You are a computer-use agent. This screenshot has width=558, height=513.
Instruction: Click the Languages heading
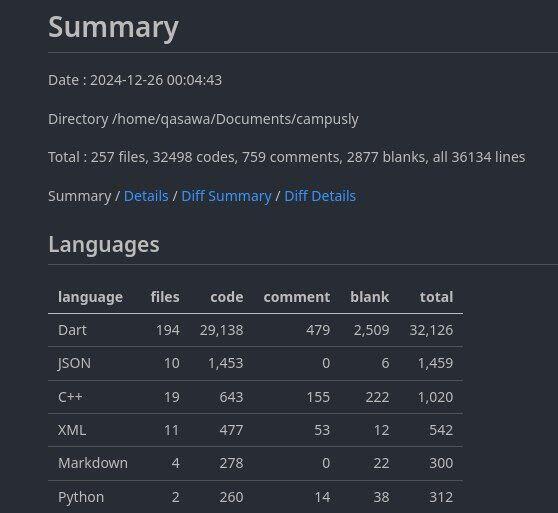click(104, 245)
